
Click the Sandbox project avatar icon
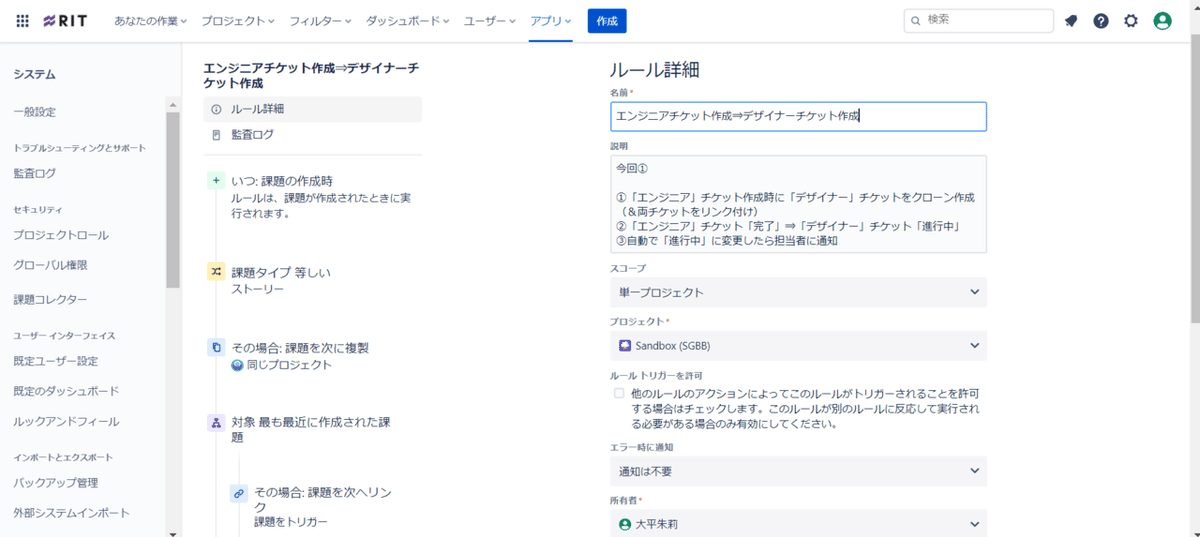pyautogui.click(x=625, y=345)
